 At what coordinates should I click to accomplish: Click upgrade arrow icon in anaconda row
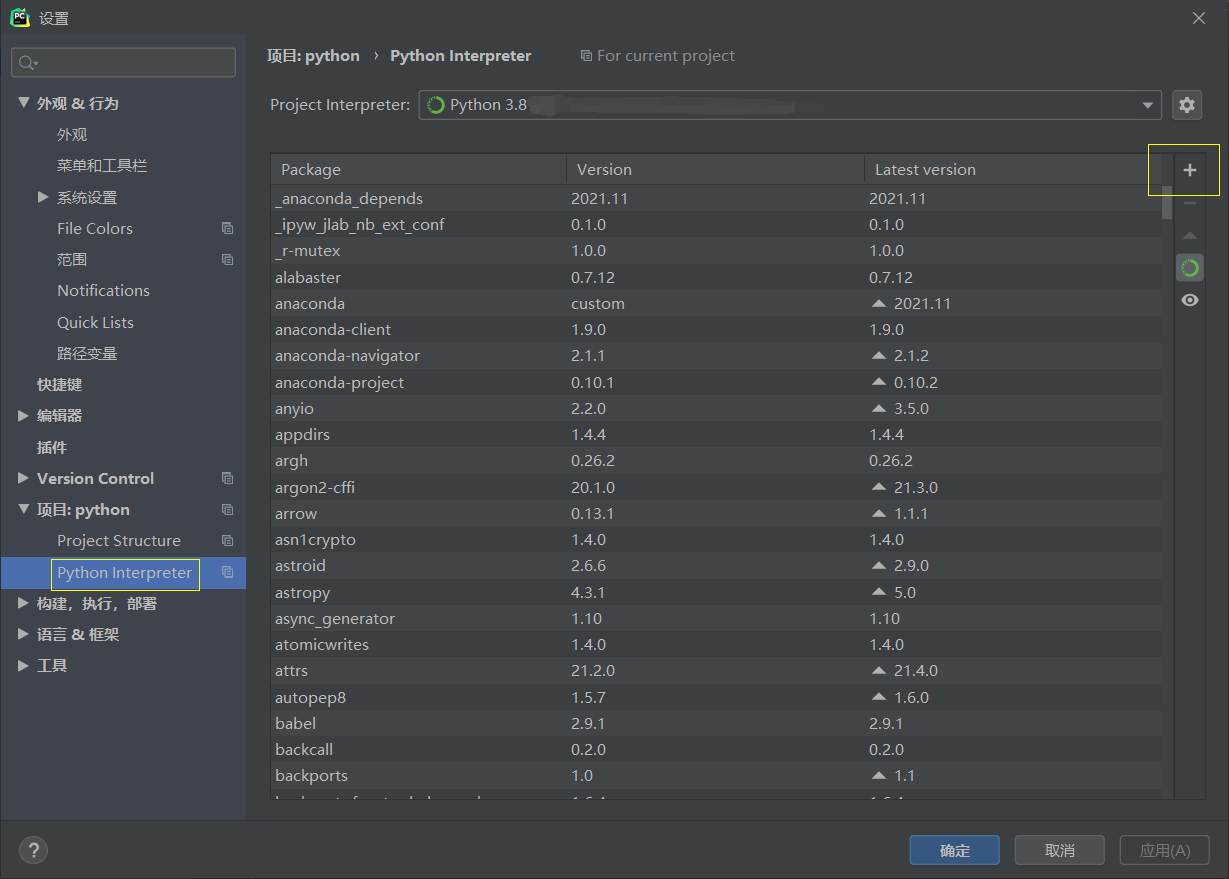click(x=879, y=304)
